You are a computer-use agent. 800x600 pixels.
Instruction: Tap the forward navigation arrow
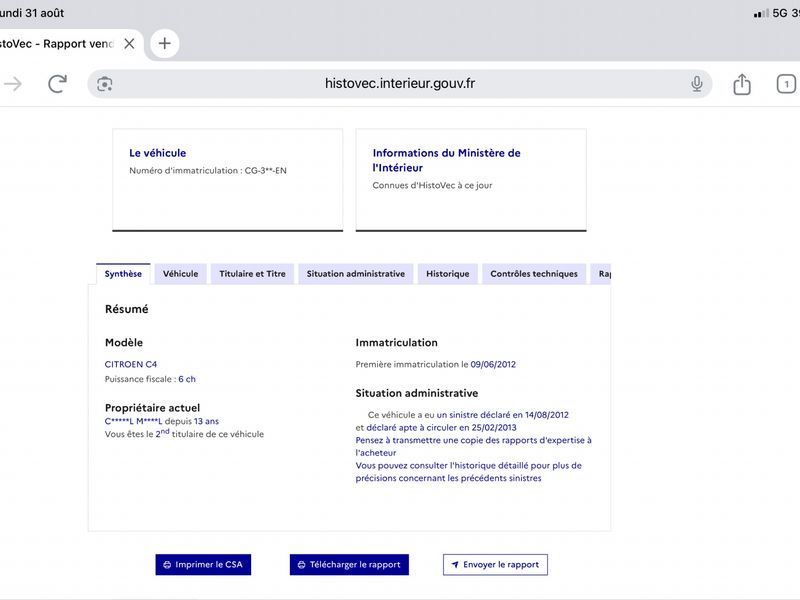point(13,84)
